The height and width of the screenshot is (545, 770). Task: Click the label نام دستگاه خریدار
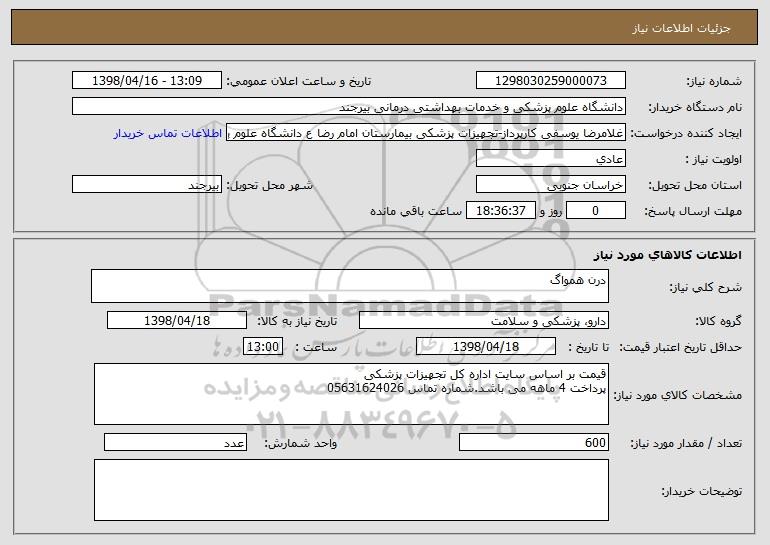(695, 108)
